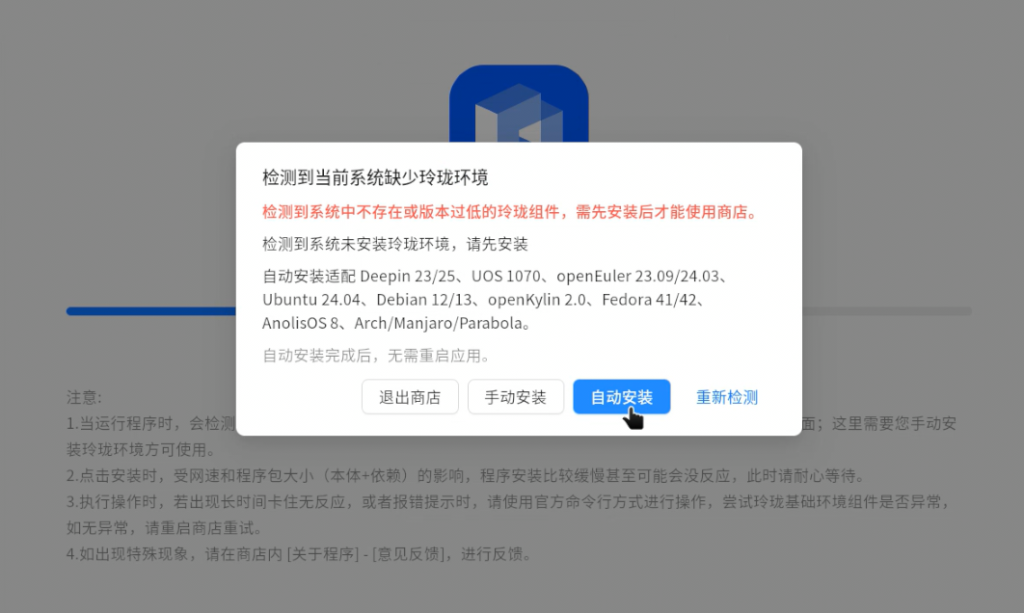Click the filled blue part of progress bar
This screenshot has width=1024, height=613.
[151, 311]
